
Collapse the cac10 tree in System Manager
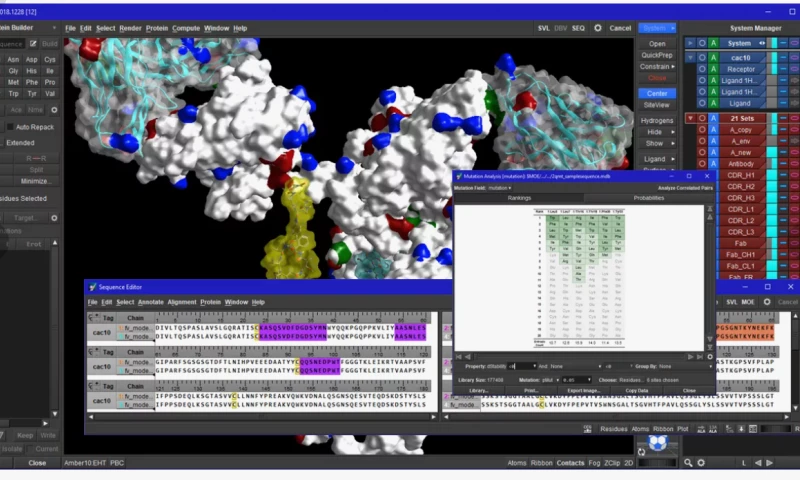click(x=690, y=58)
